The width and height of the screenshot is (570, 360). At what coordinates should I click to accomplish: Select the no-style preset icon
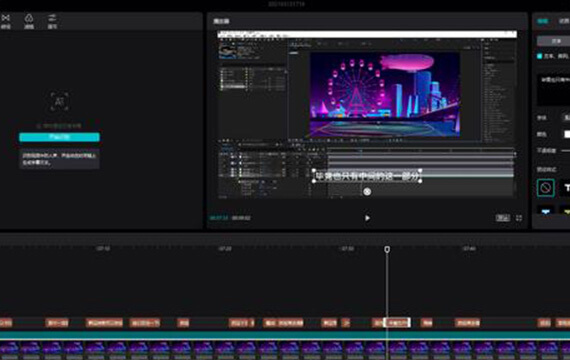[x=546, y=188]
